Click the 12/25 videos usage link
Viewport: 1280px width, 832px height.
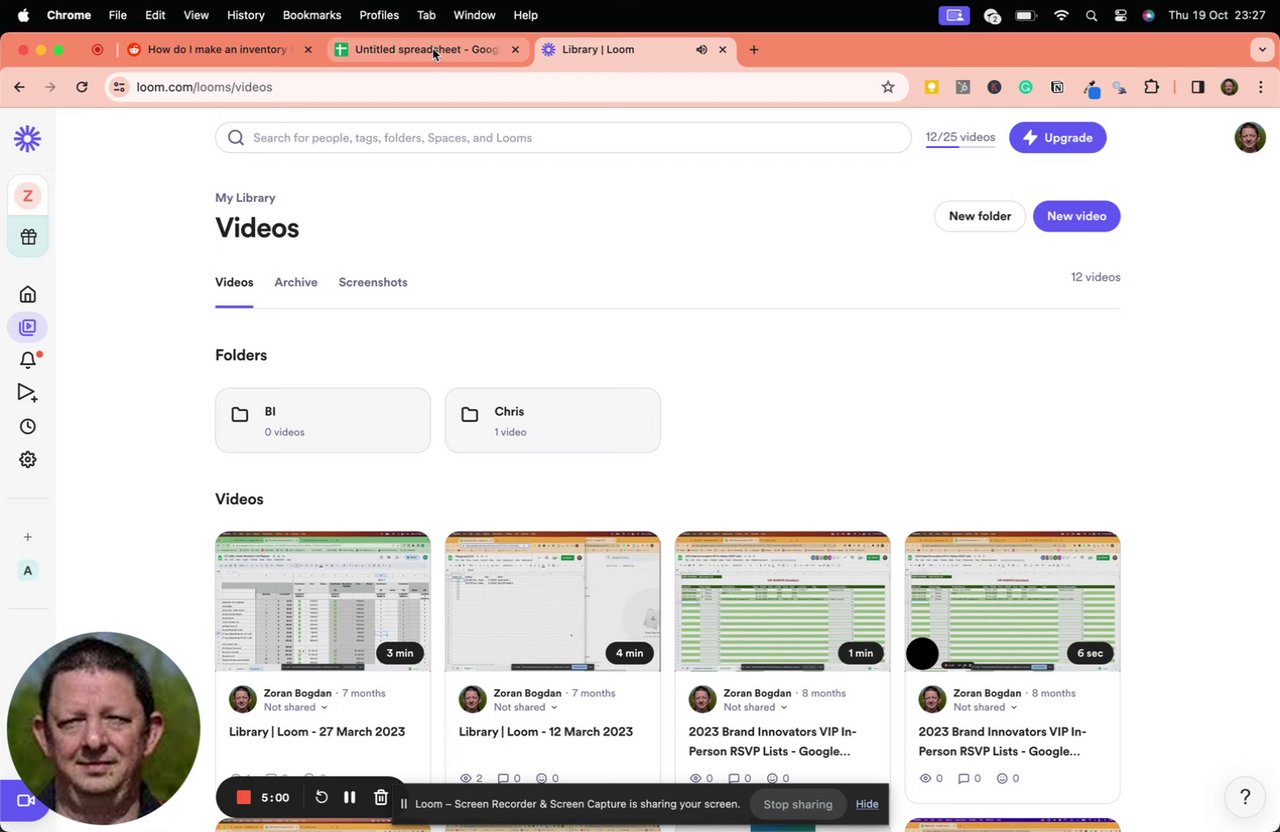960,137
